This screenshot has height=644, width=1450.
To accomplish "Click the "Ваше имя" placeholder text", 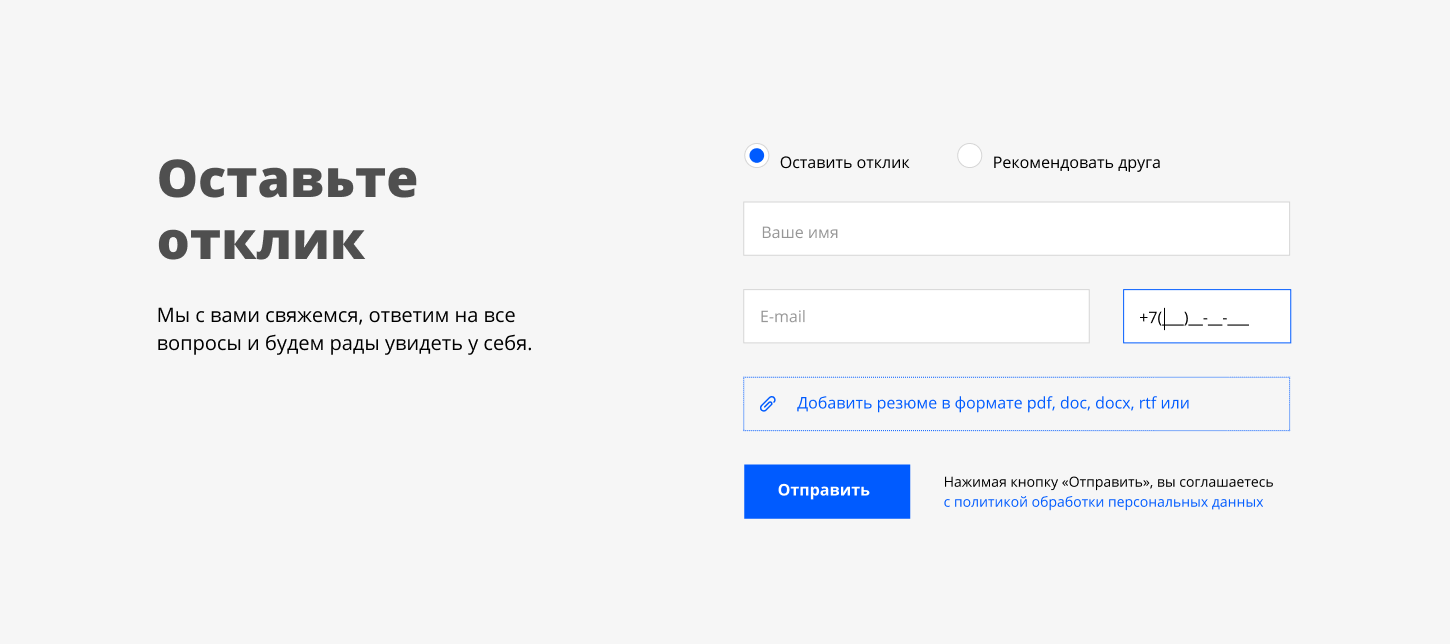I will [x=800, y=232].
